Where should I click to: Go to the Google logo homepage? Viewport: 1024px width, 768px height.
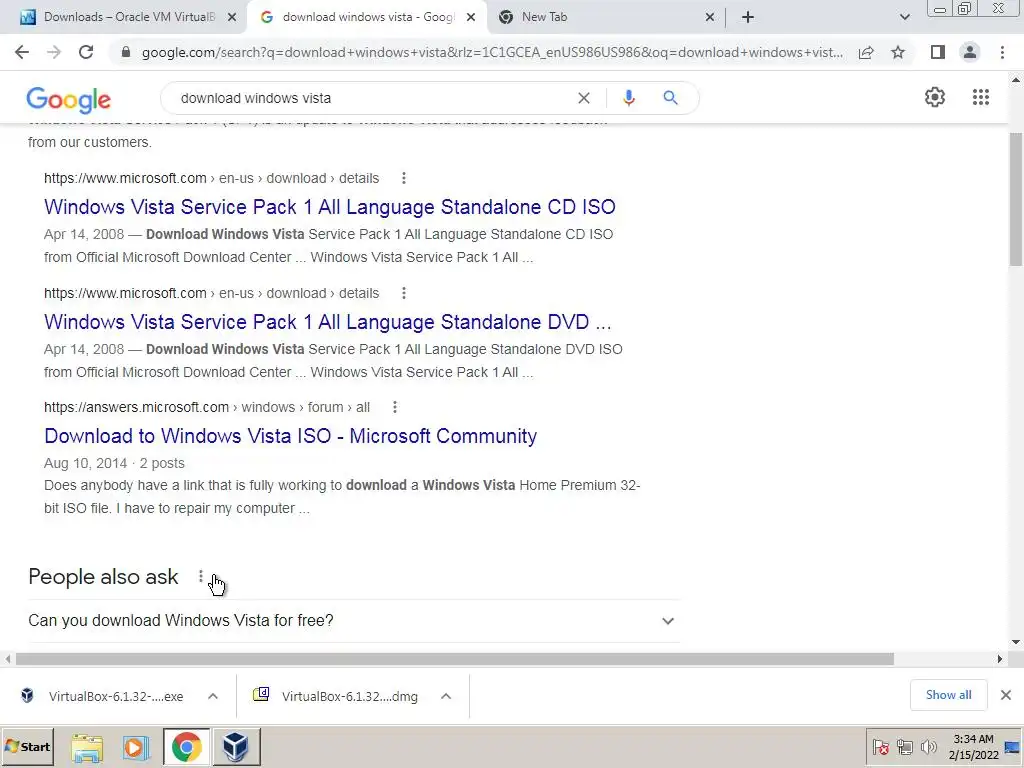(69, 99)
